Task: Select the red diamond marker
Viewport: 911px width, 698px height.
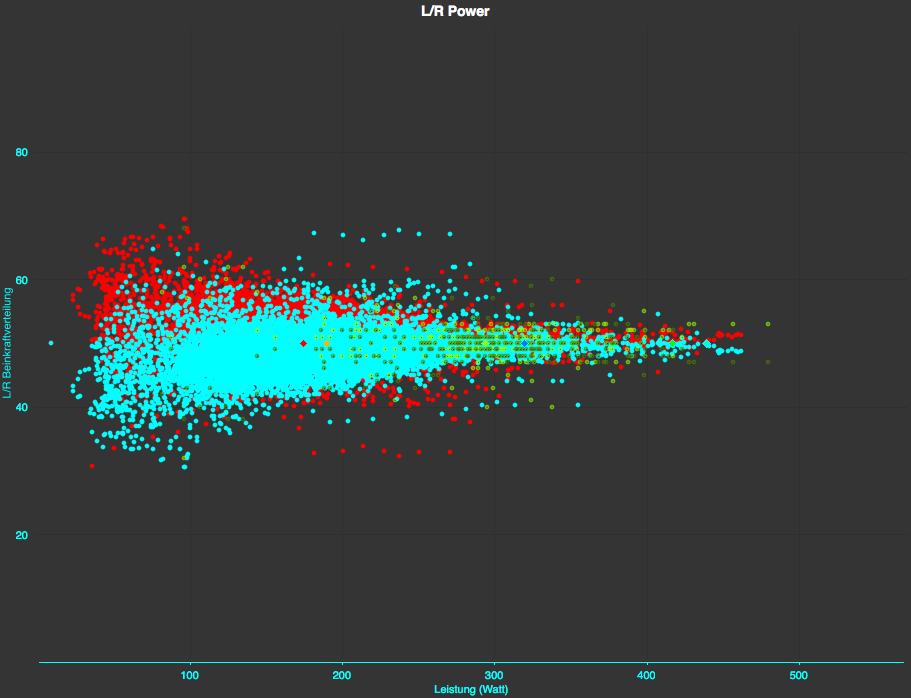Action: coord(303,343)
